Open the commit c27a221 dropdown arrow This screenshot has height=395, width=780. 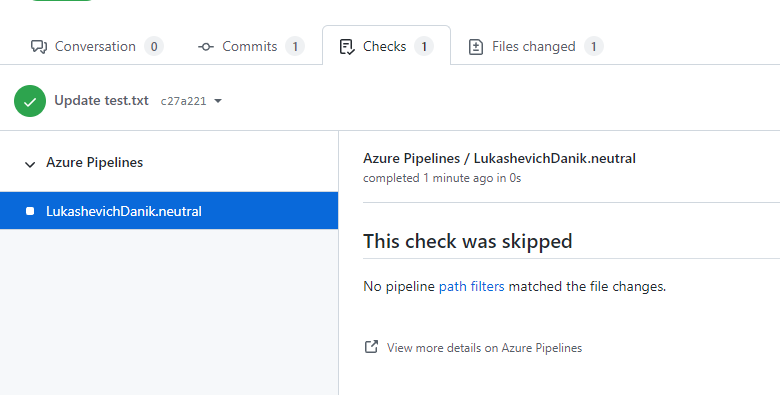pos(218,101)
